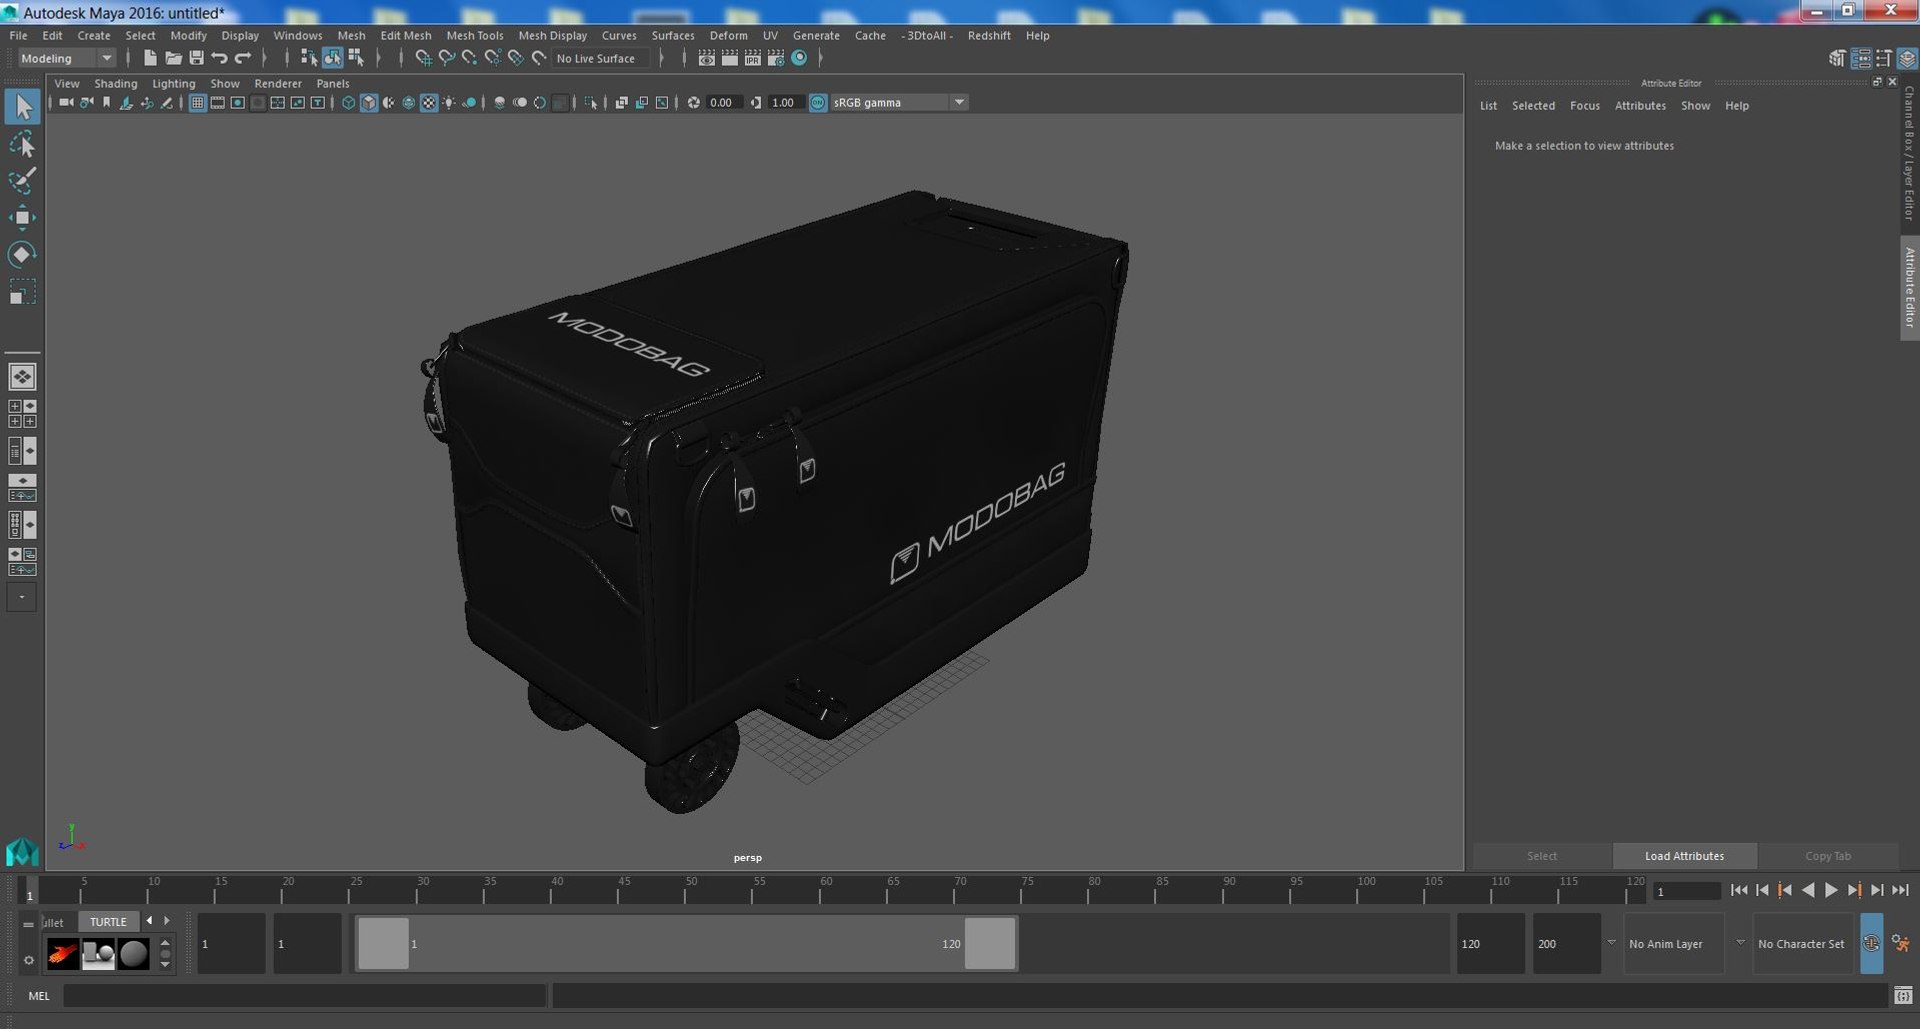Click the MEL command line input
1920x1029 pixels.
(305, 995)
